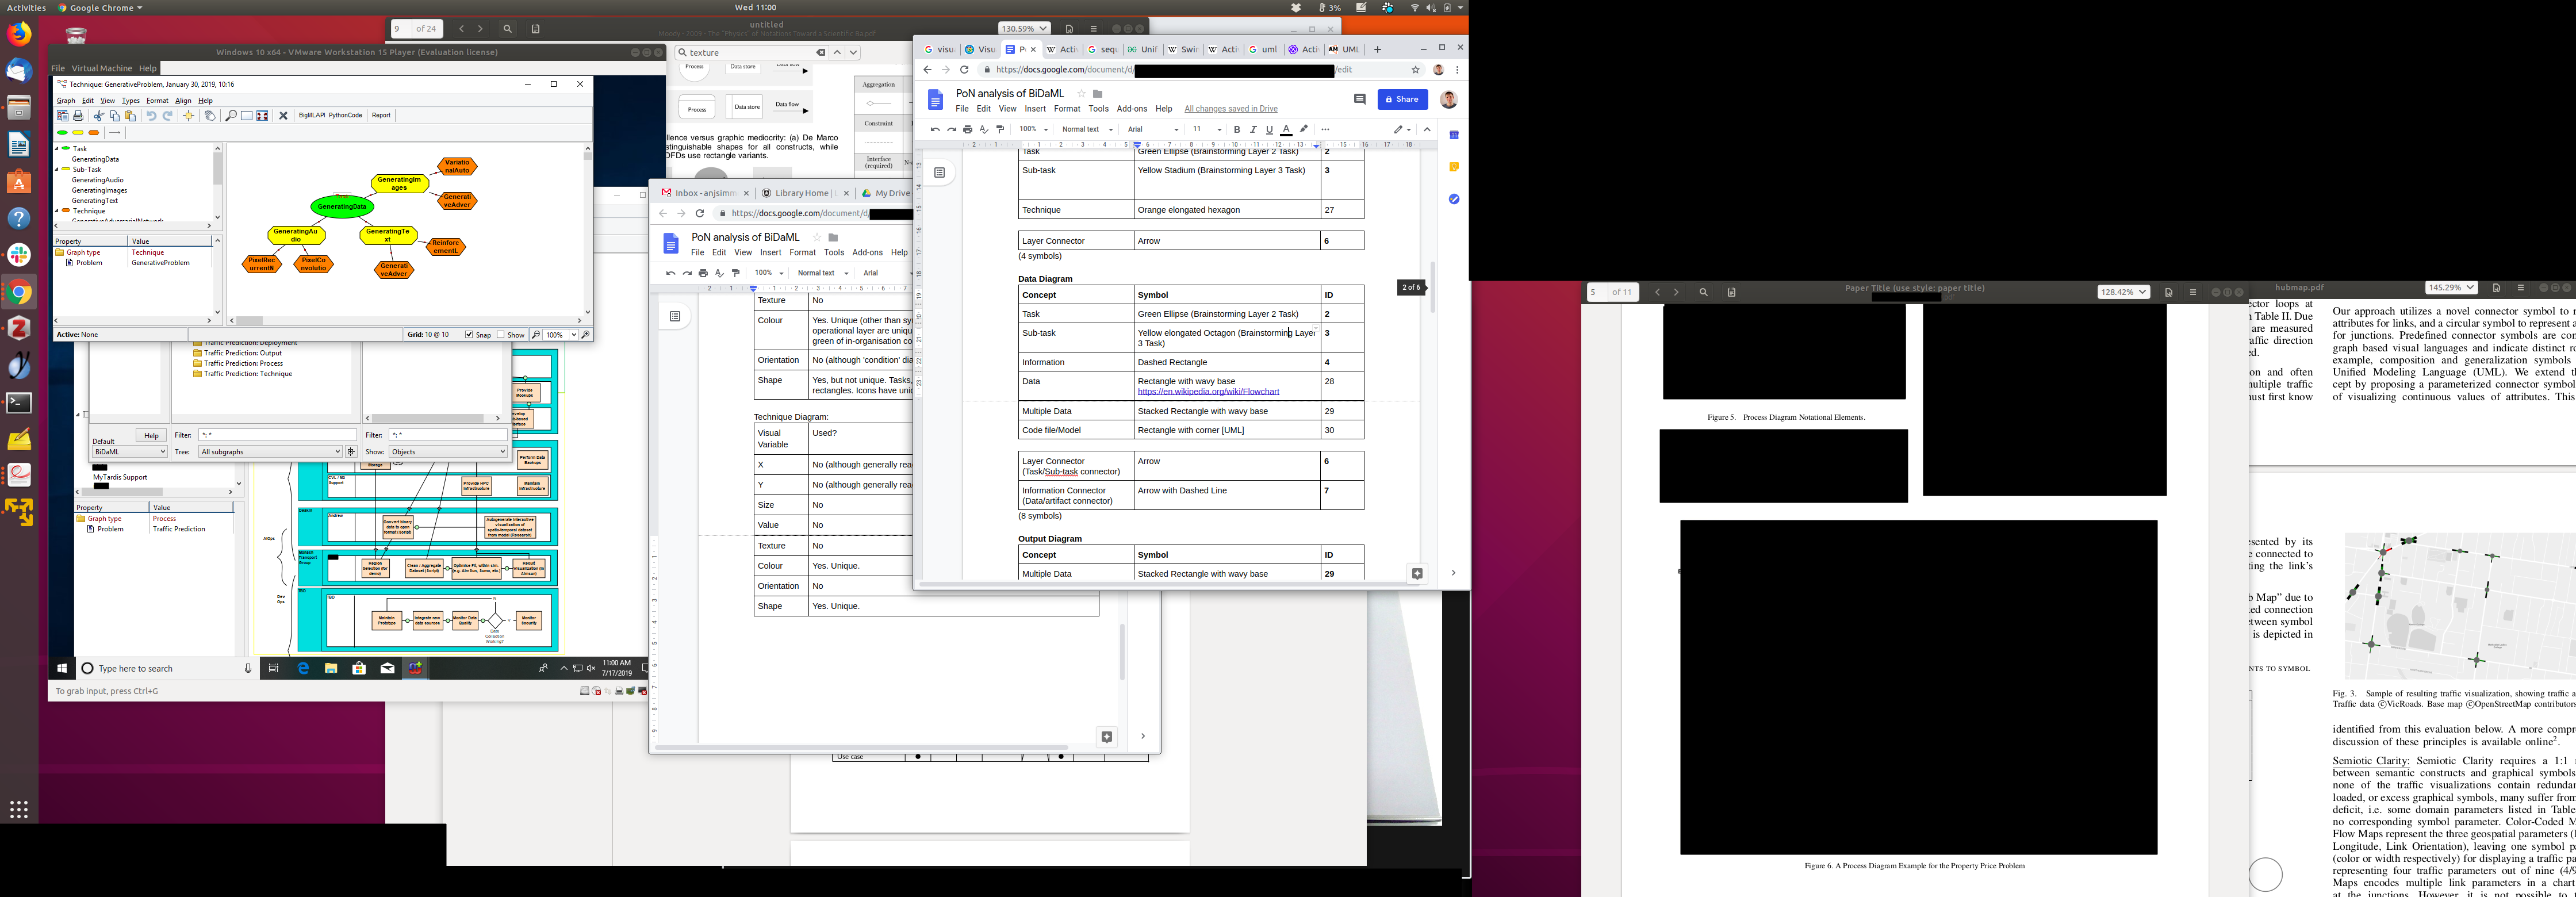Open the Wikipedia Flowchart link in the table
The height and width of the screenshot is (897, 2576).
pos(1208,392)
